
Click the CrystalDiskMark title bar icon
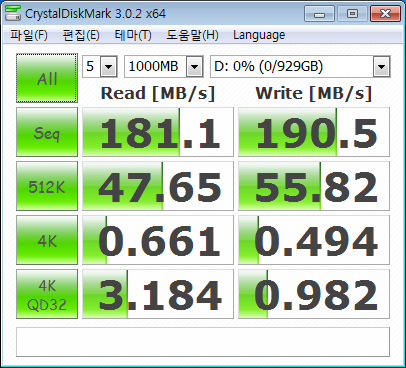[x=13, y=13]
